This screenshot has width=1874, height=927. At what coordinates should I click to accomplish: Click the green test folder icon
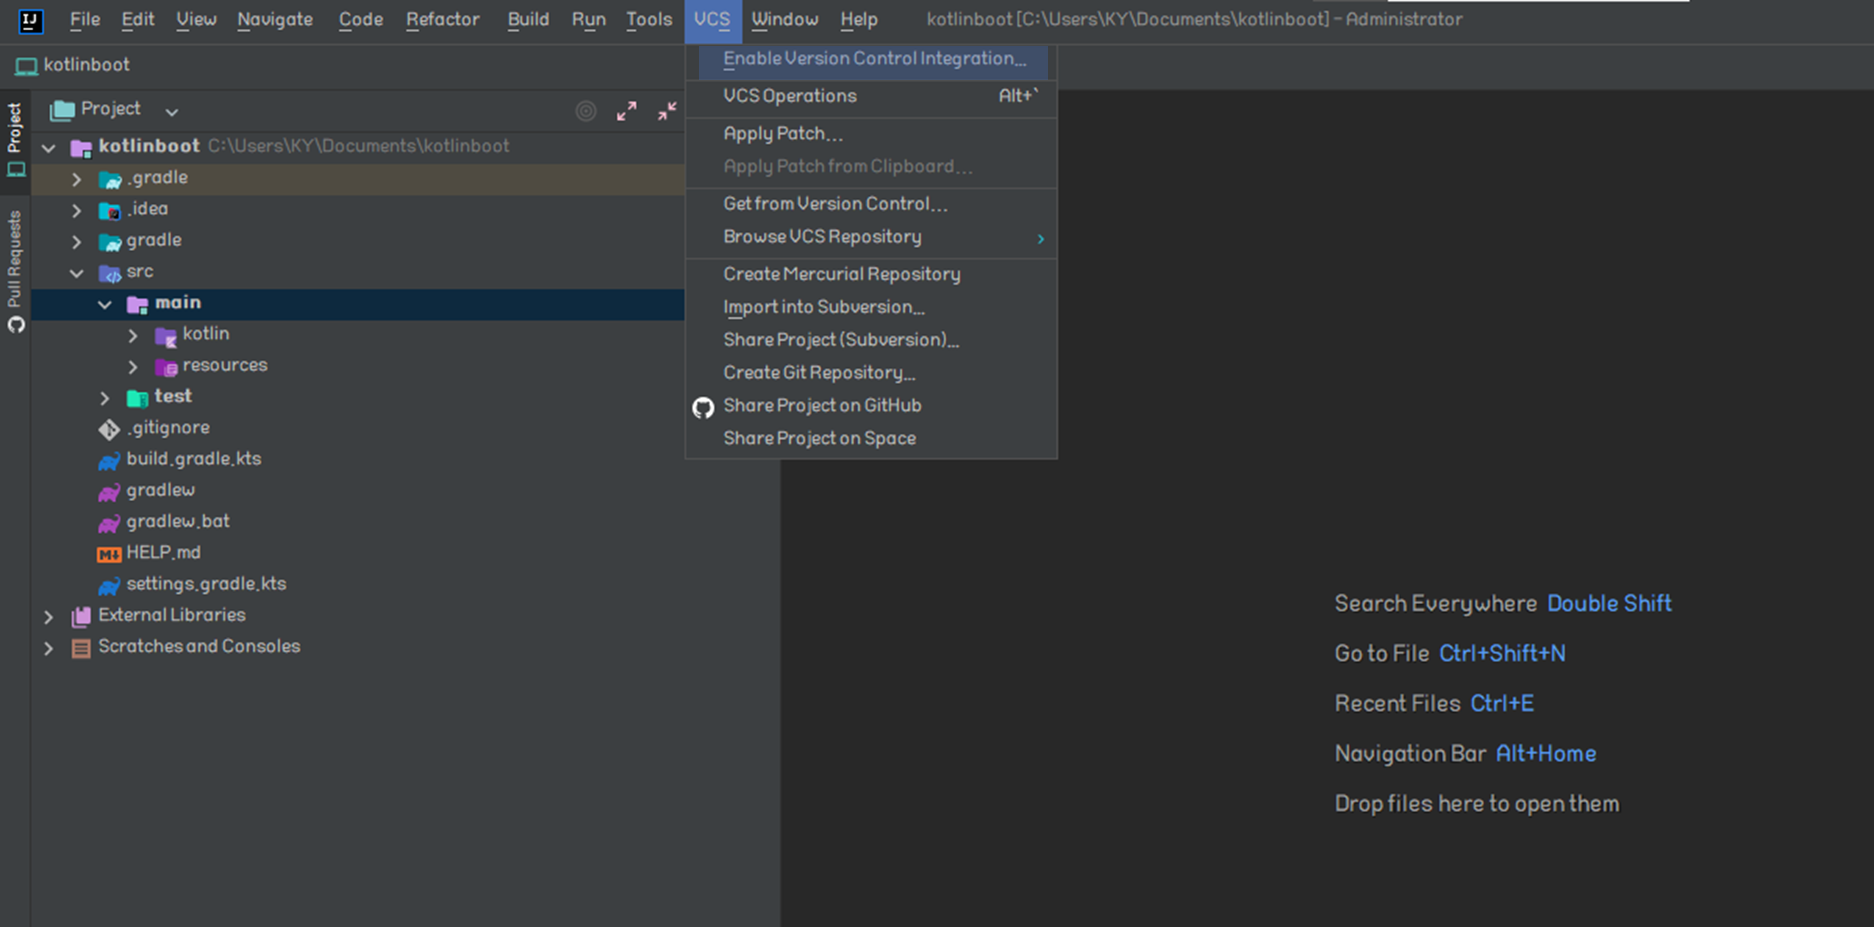pyautogui.click(x=138, y=397)
